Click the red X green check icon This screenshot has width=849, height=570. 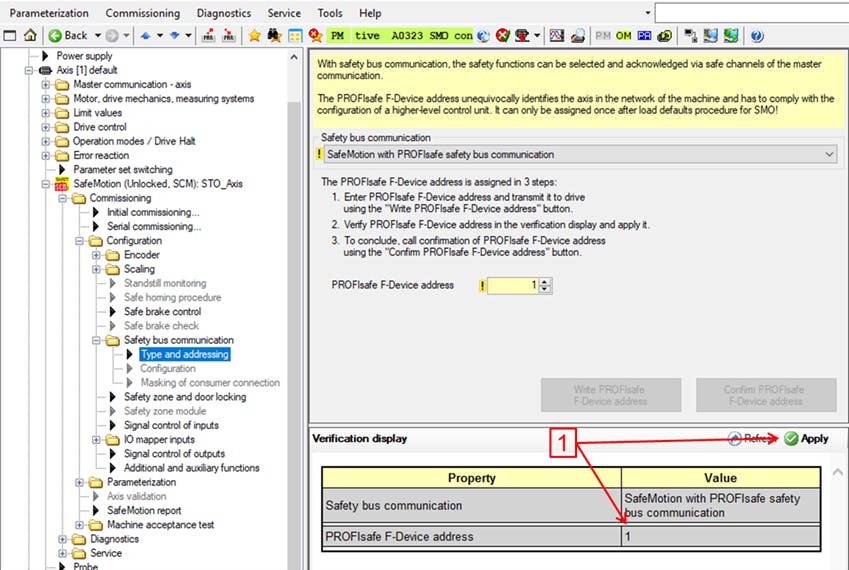503,36
